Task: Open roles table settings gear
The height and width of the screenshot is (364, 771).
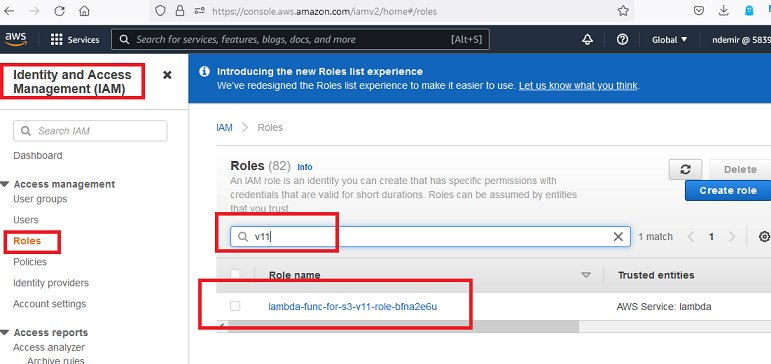Action: 764,237
